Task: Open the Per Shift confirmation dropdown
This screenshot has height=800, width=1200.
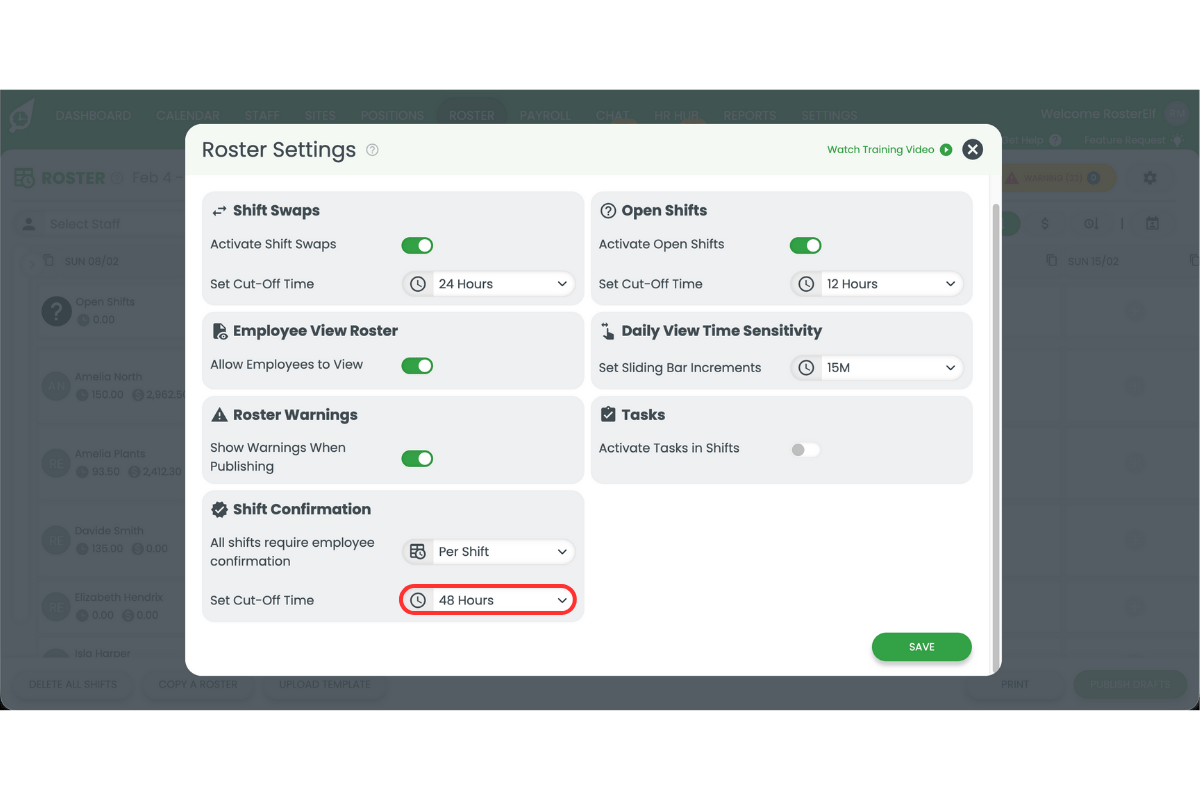Action: click(x=488, y=551)
